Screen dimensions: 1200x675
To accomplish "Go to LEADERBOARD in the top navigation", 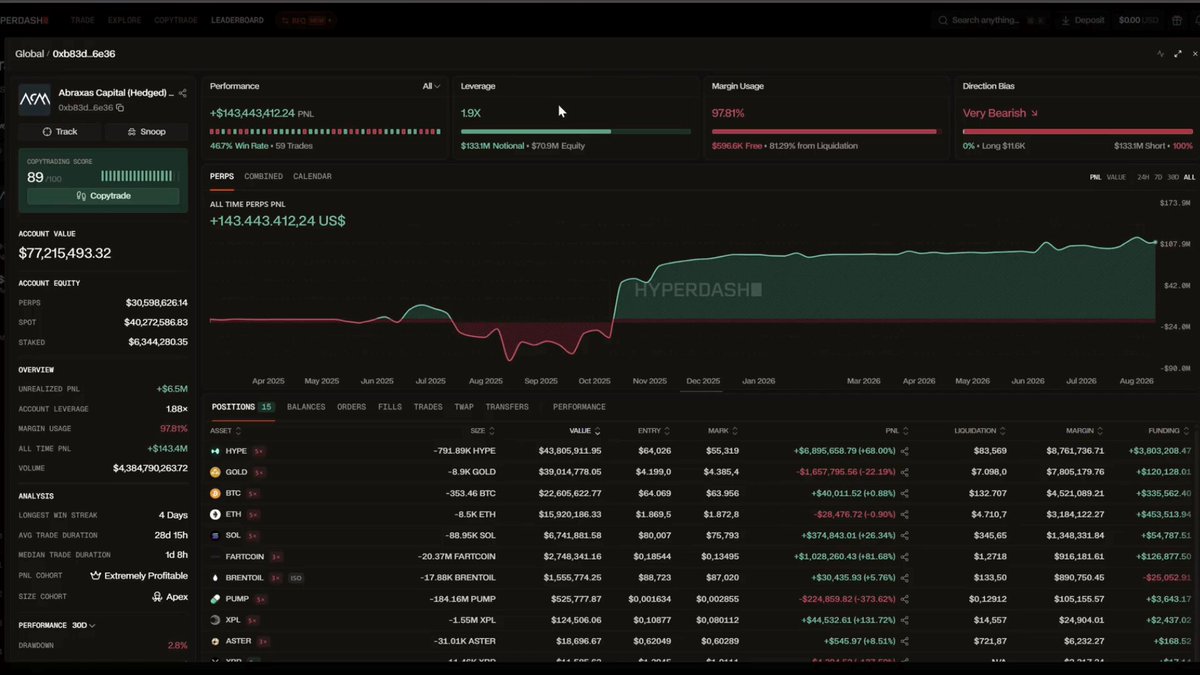I will (x=237, y=20).
